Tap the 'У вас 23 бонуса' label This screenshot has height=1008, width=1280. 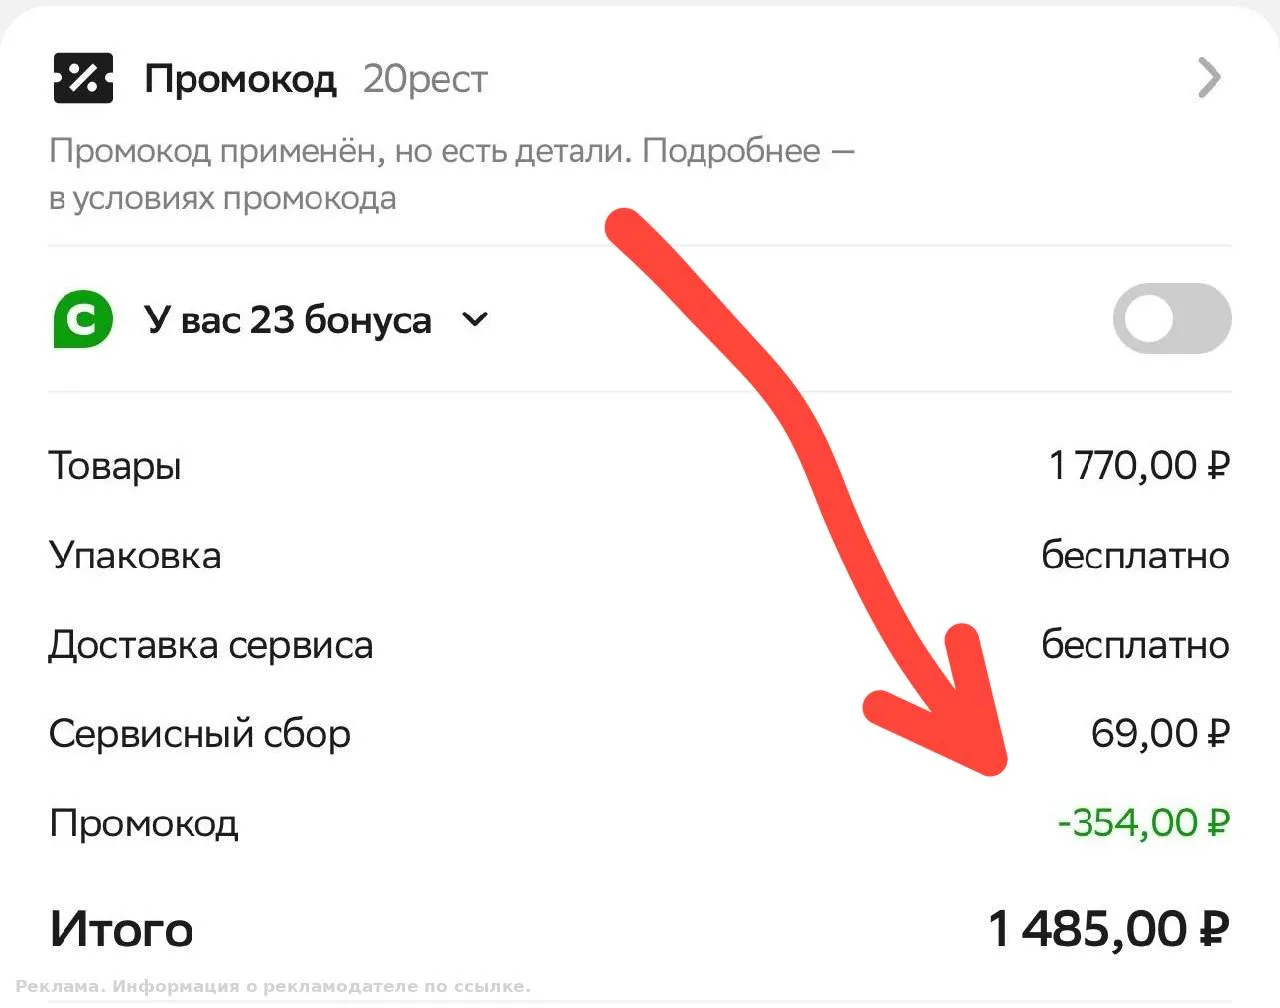click(288, 320)
